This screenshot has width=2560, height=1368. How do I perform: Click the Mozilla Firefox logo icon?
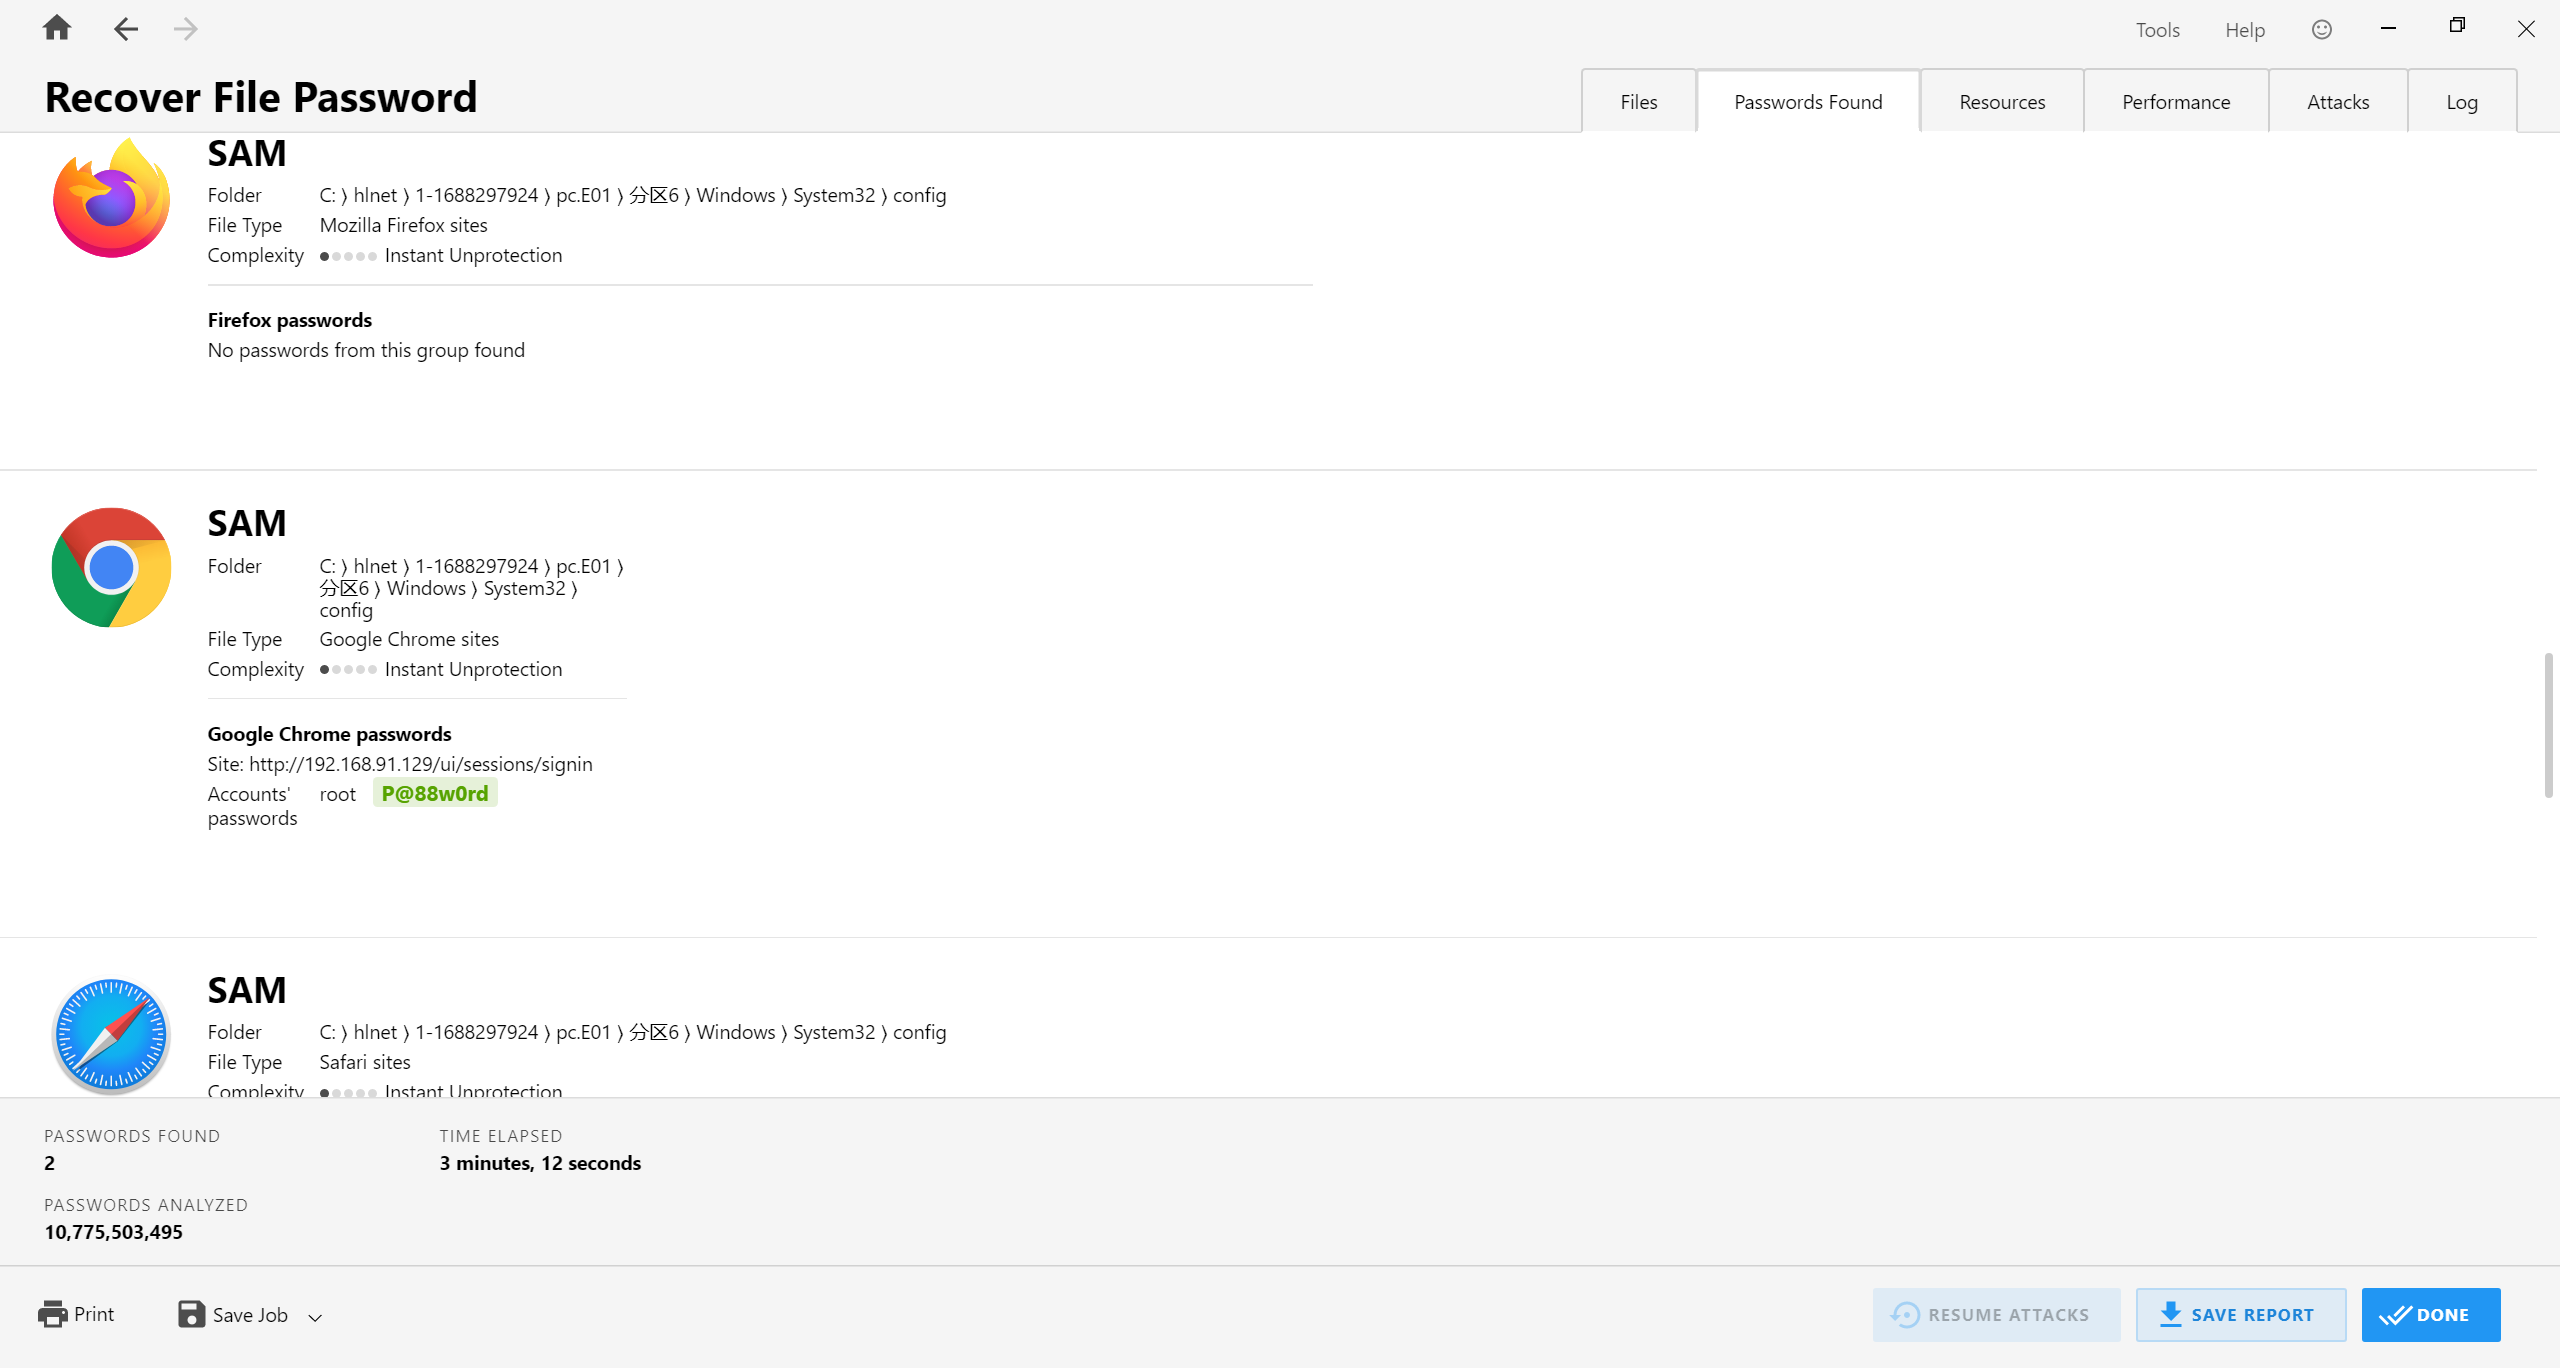(111, 199)
